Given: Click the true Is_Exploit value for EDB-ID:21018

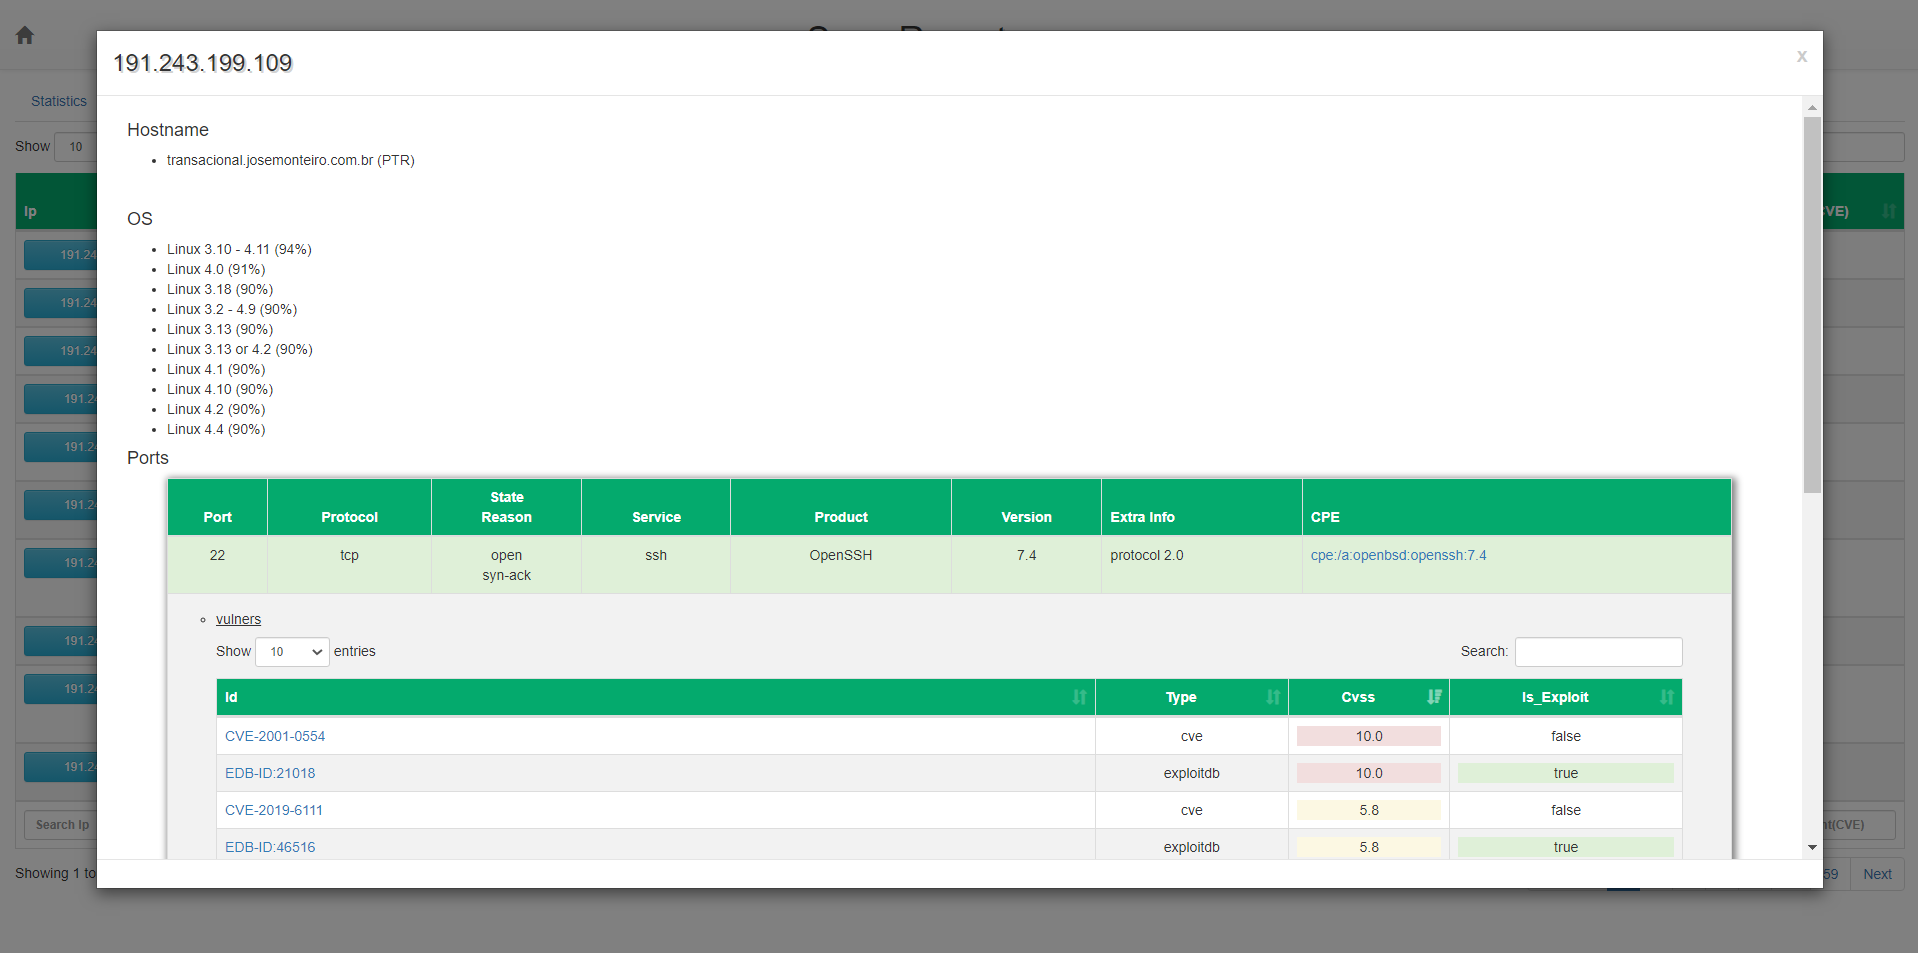Looking at the screenshot, I should click(1565, 773).
